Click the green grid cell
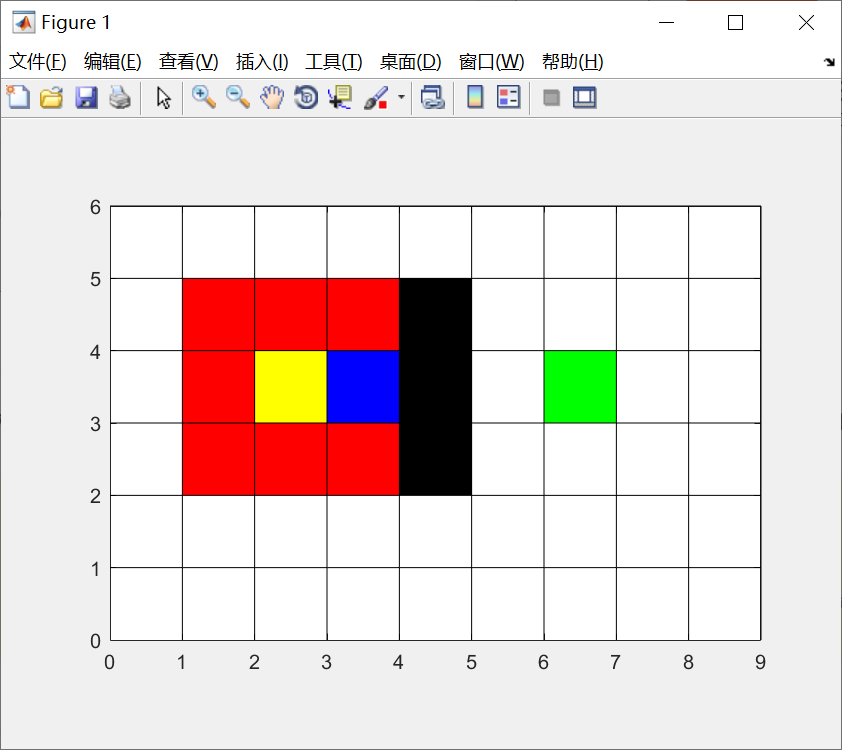Viewport: 842px width, 750px height. 580,387
